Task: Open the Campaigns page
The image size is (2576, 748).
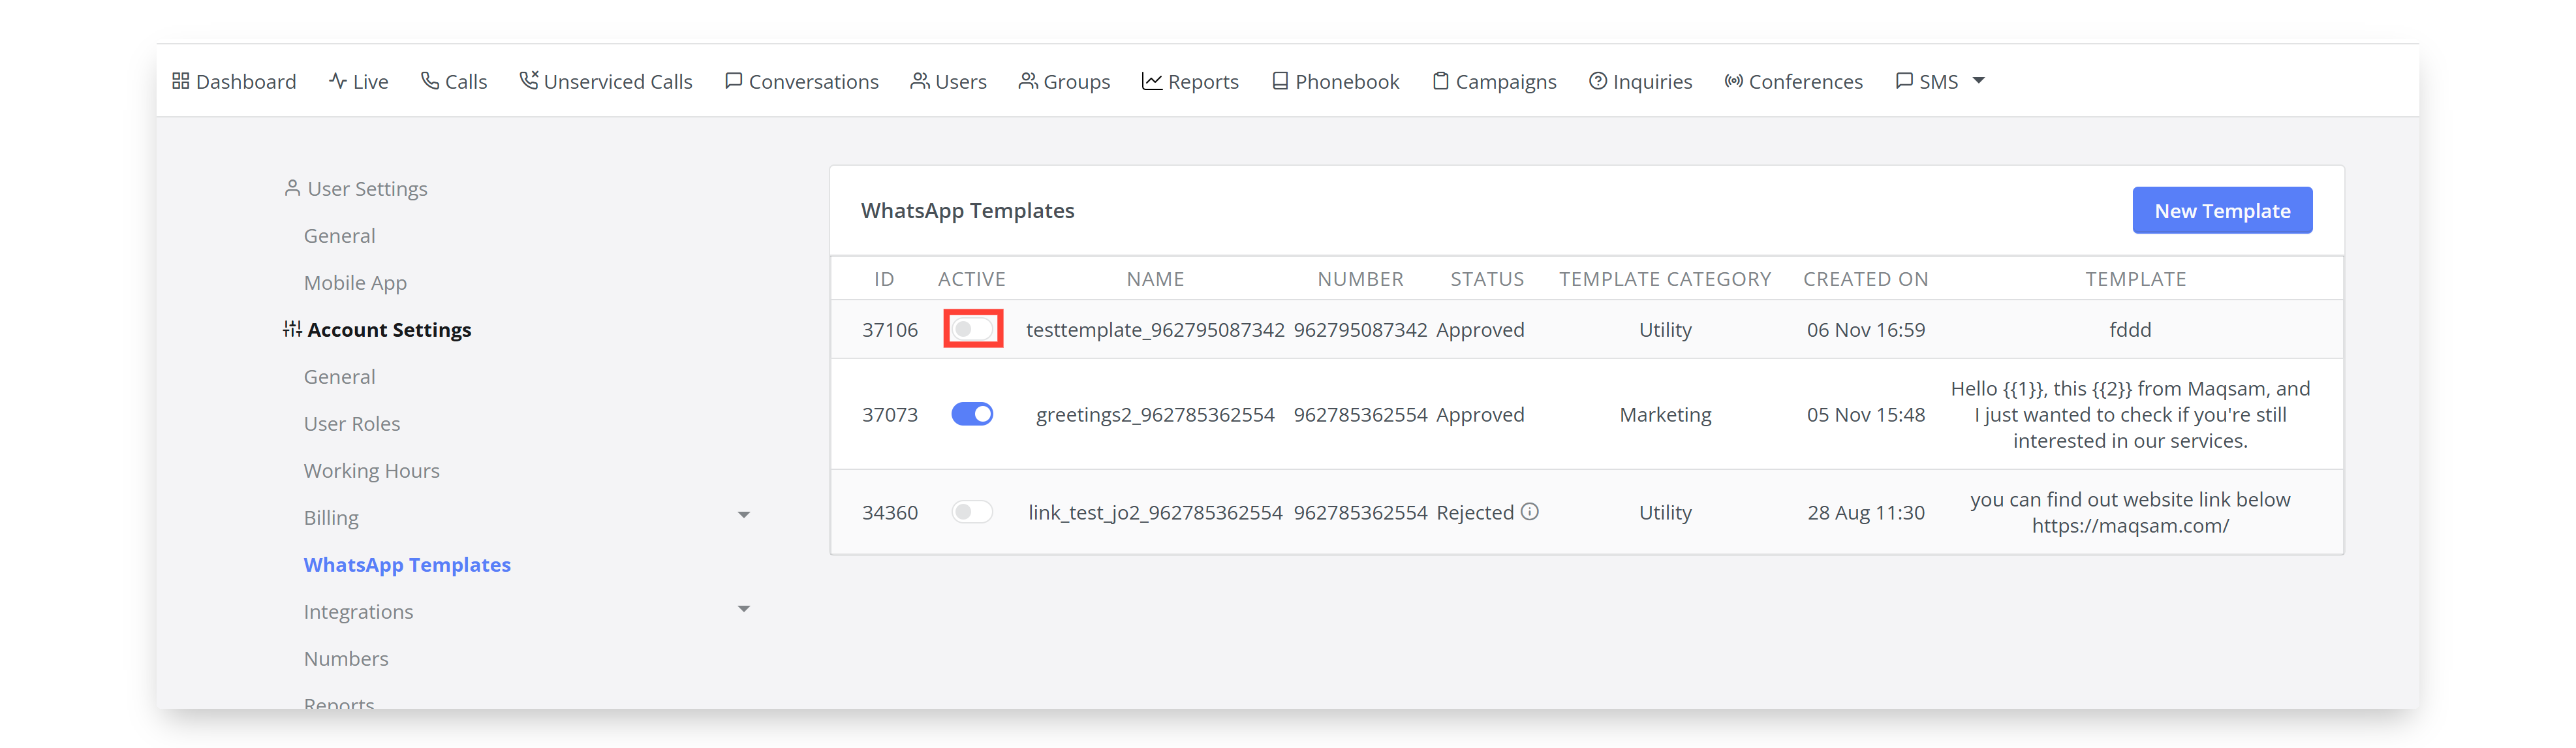Action: pyautogui.click(x=1495, y=81)
